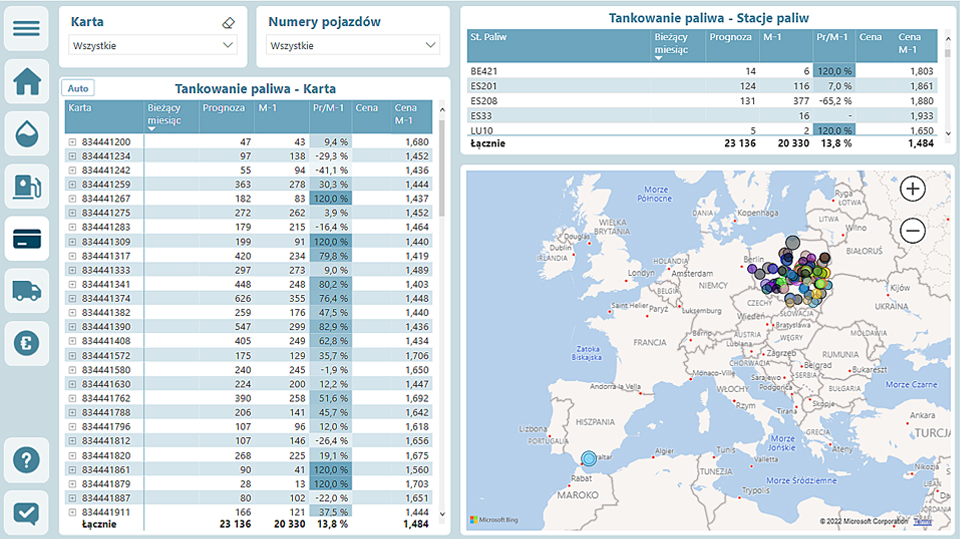
Task: Expand card row 834441309
Action: (x=72, y=241)
